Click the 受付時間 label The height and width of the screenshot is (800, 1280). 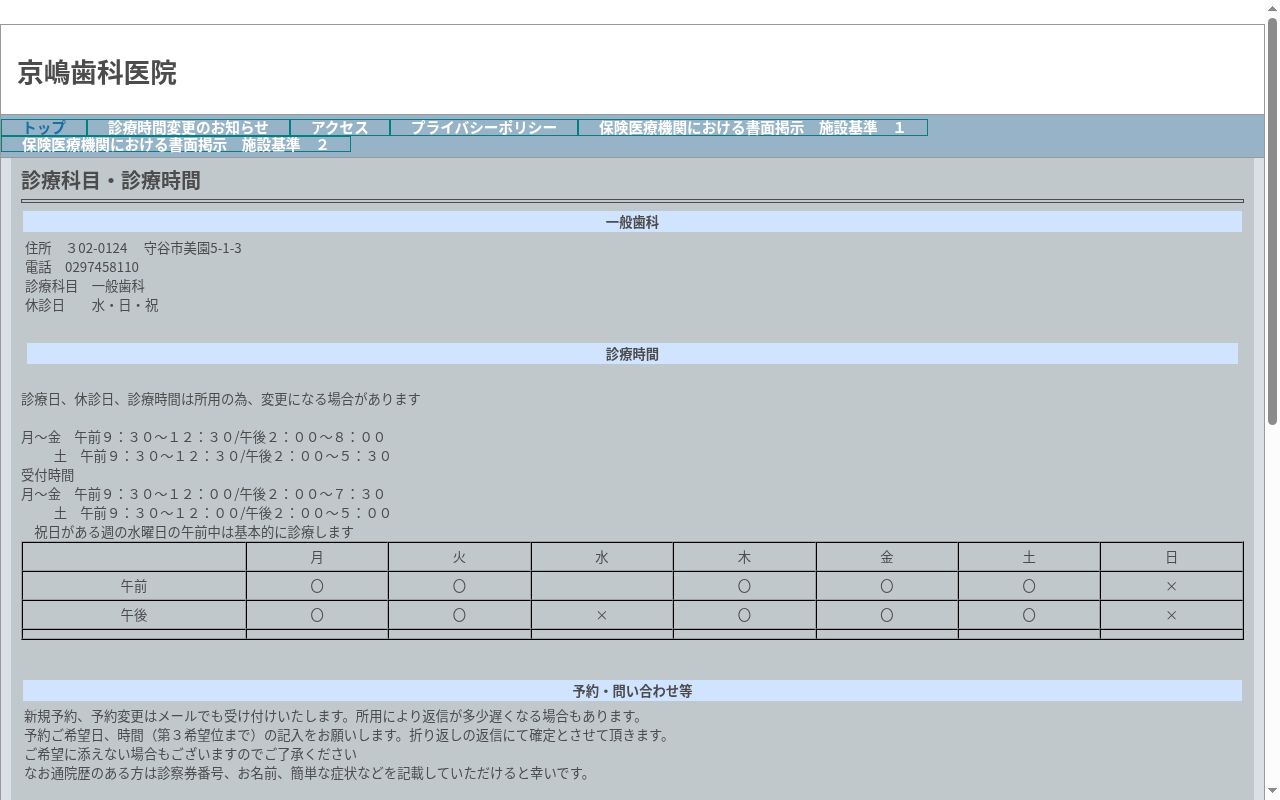click(48, 475)
